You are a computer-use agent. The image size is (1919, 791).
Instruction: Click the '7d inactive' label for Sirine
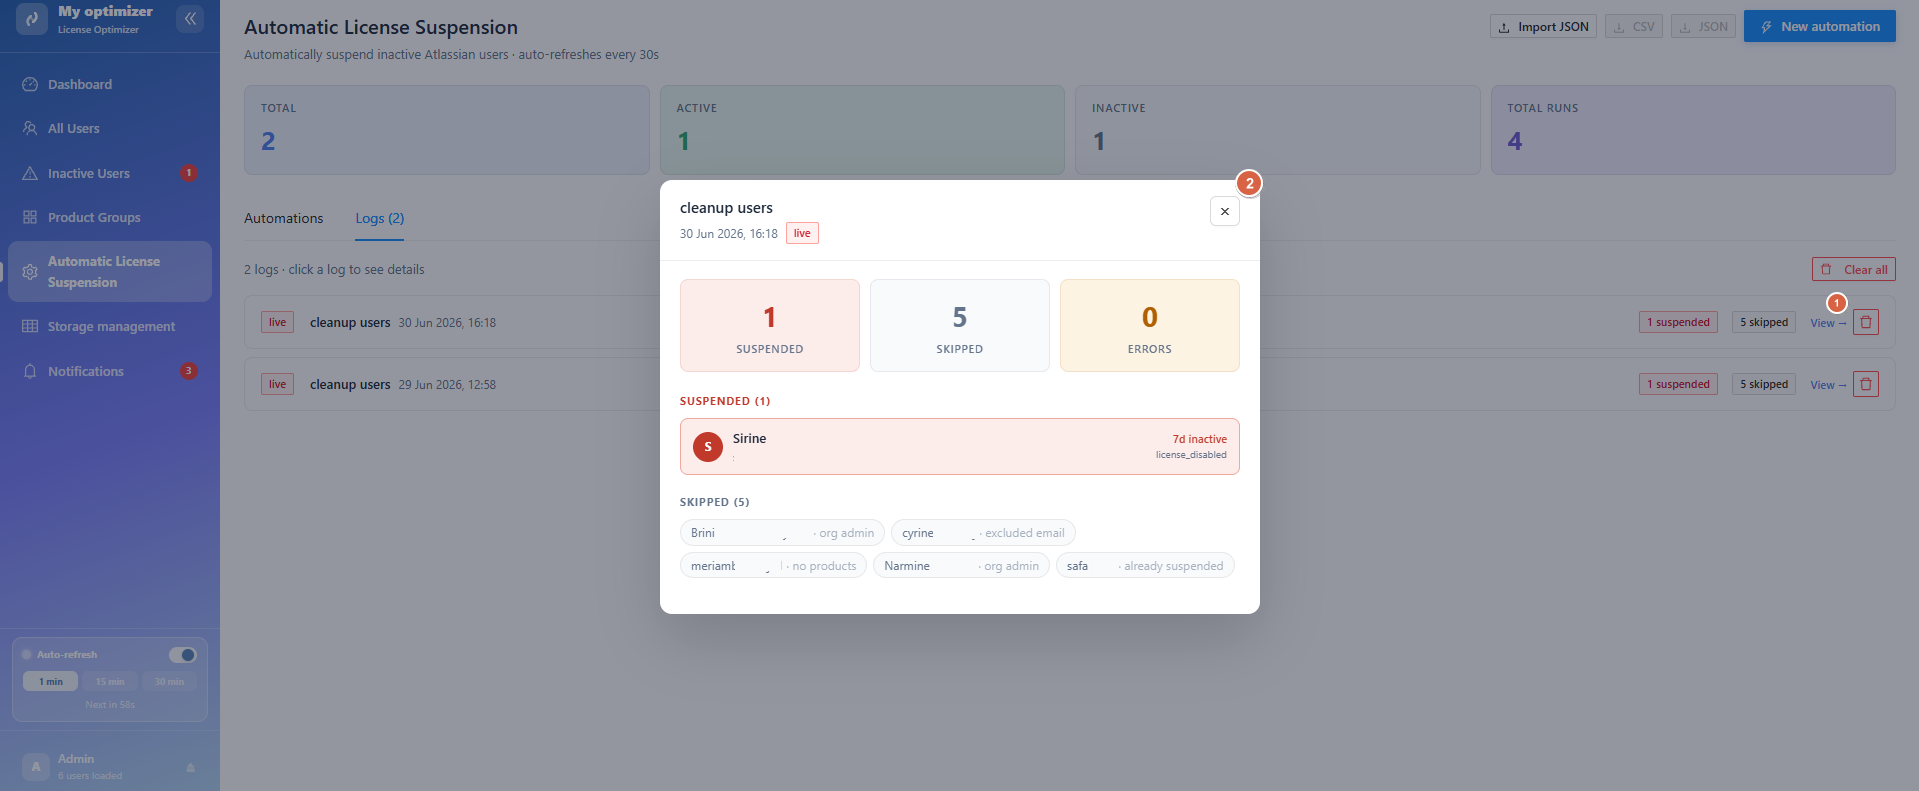click(x=1199, y=439)
